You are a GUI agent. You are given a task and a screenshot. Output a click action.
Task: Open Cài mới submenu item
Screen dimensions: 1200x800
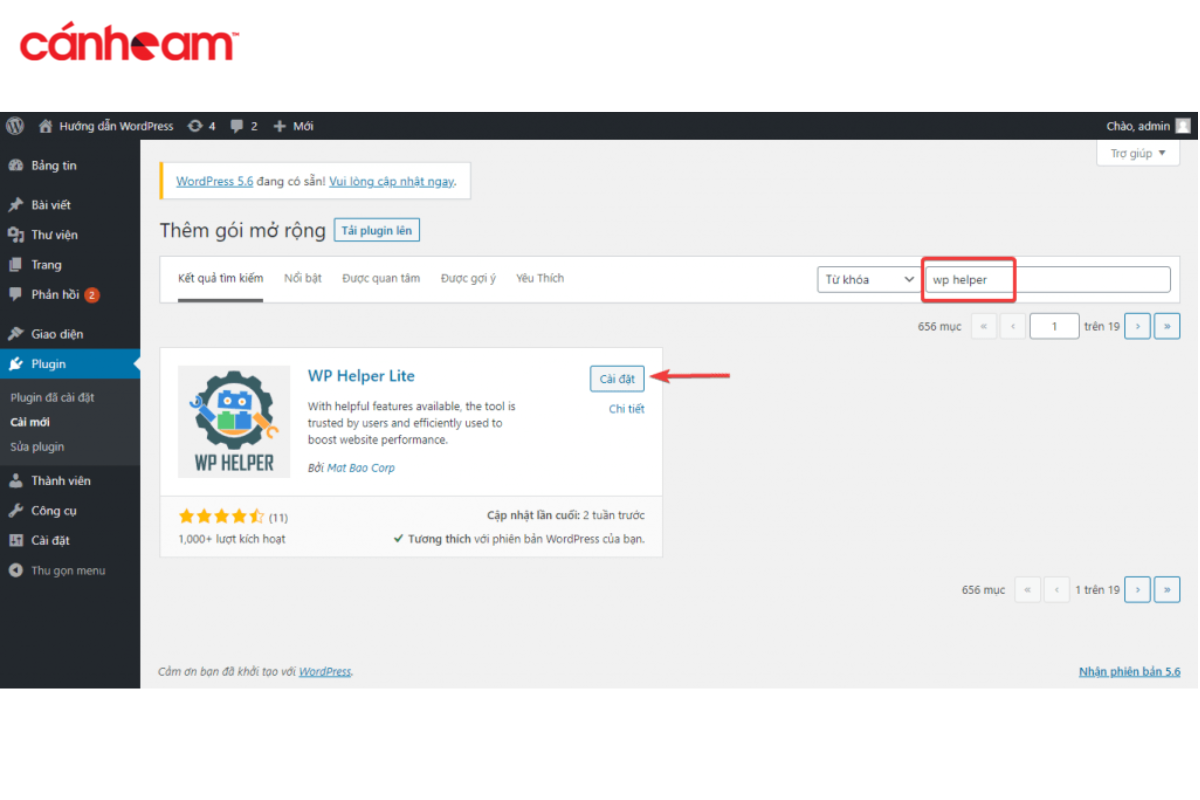30,422
